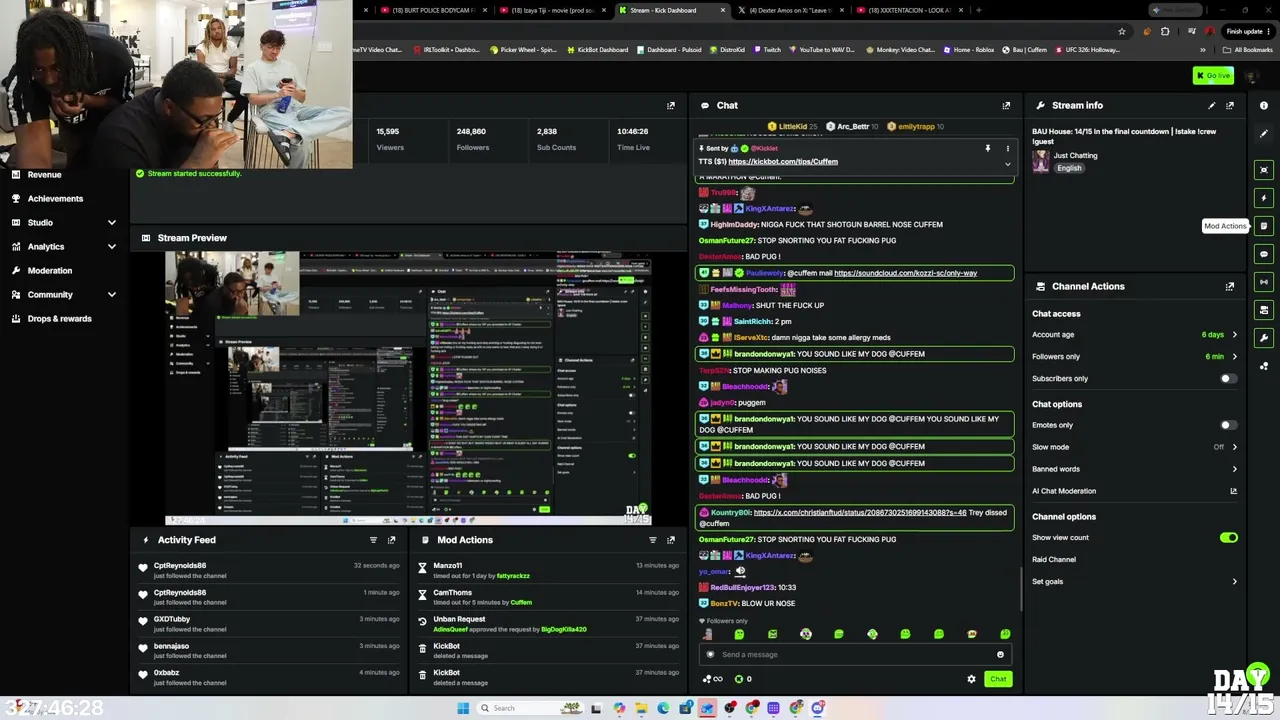Screen dimensions: 1280x720
Task: Click Raid Channel option
Action: (1054, 560)
